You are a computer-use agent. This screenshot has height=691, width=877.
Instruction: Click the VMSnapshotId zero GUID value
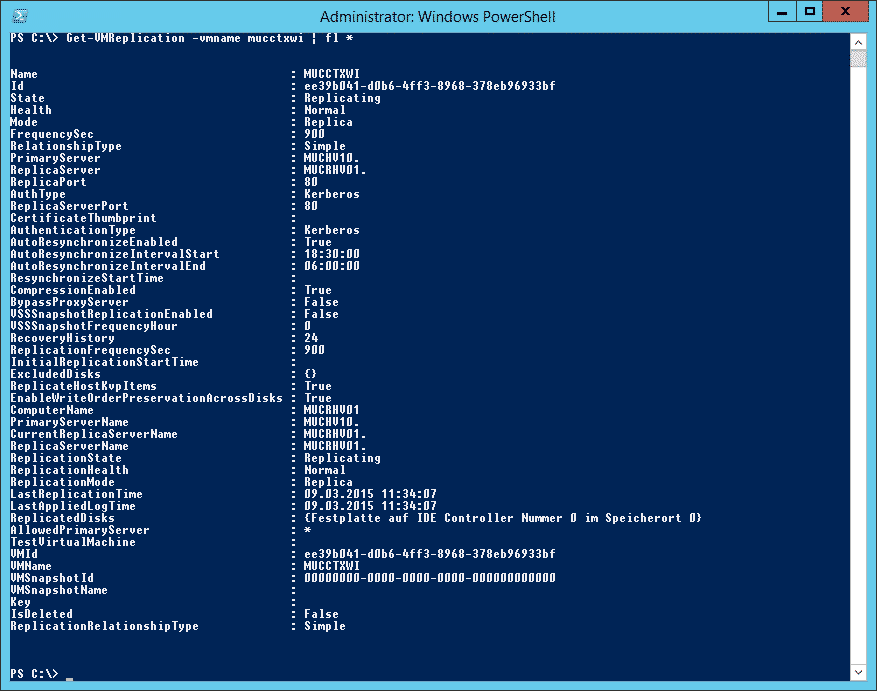[x=430, y=578]
